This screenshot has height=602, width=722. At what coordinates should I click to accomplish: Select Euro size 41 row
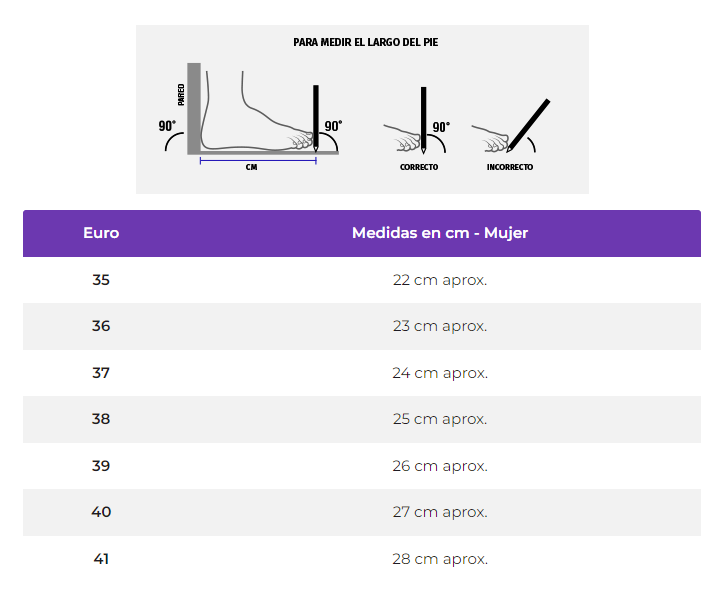pos(362,559)
